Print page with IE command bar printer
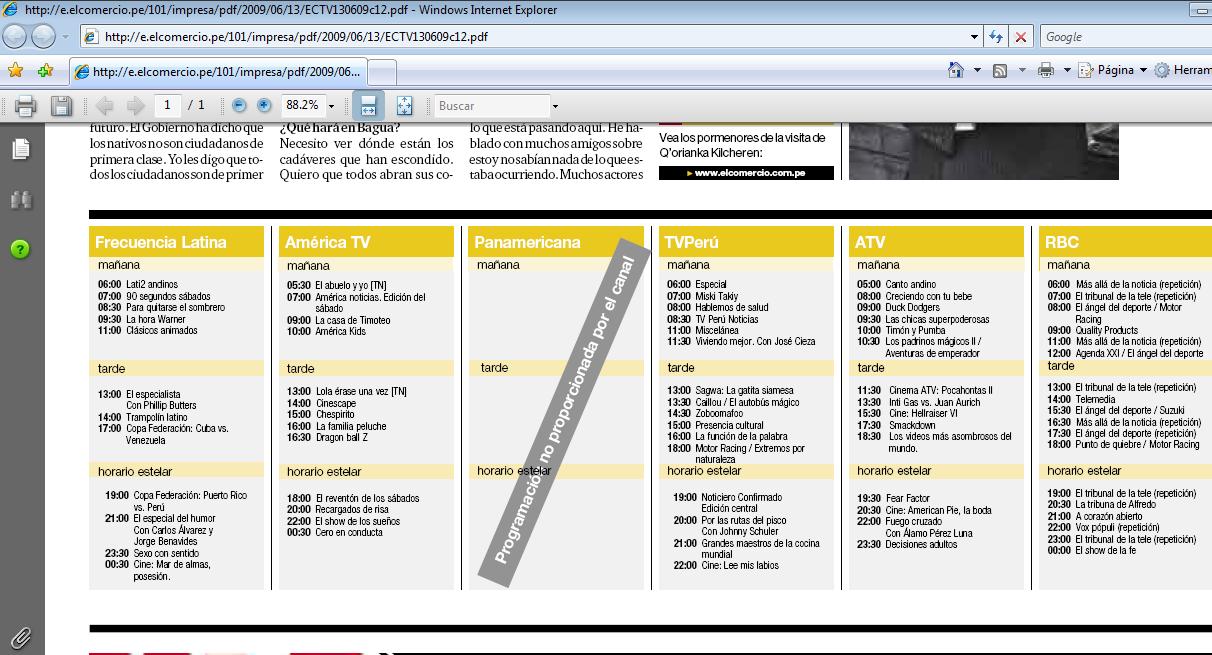Image resolution: width=1212 pixels, height=655 pixels. point(1046,70)
